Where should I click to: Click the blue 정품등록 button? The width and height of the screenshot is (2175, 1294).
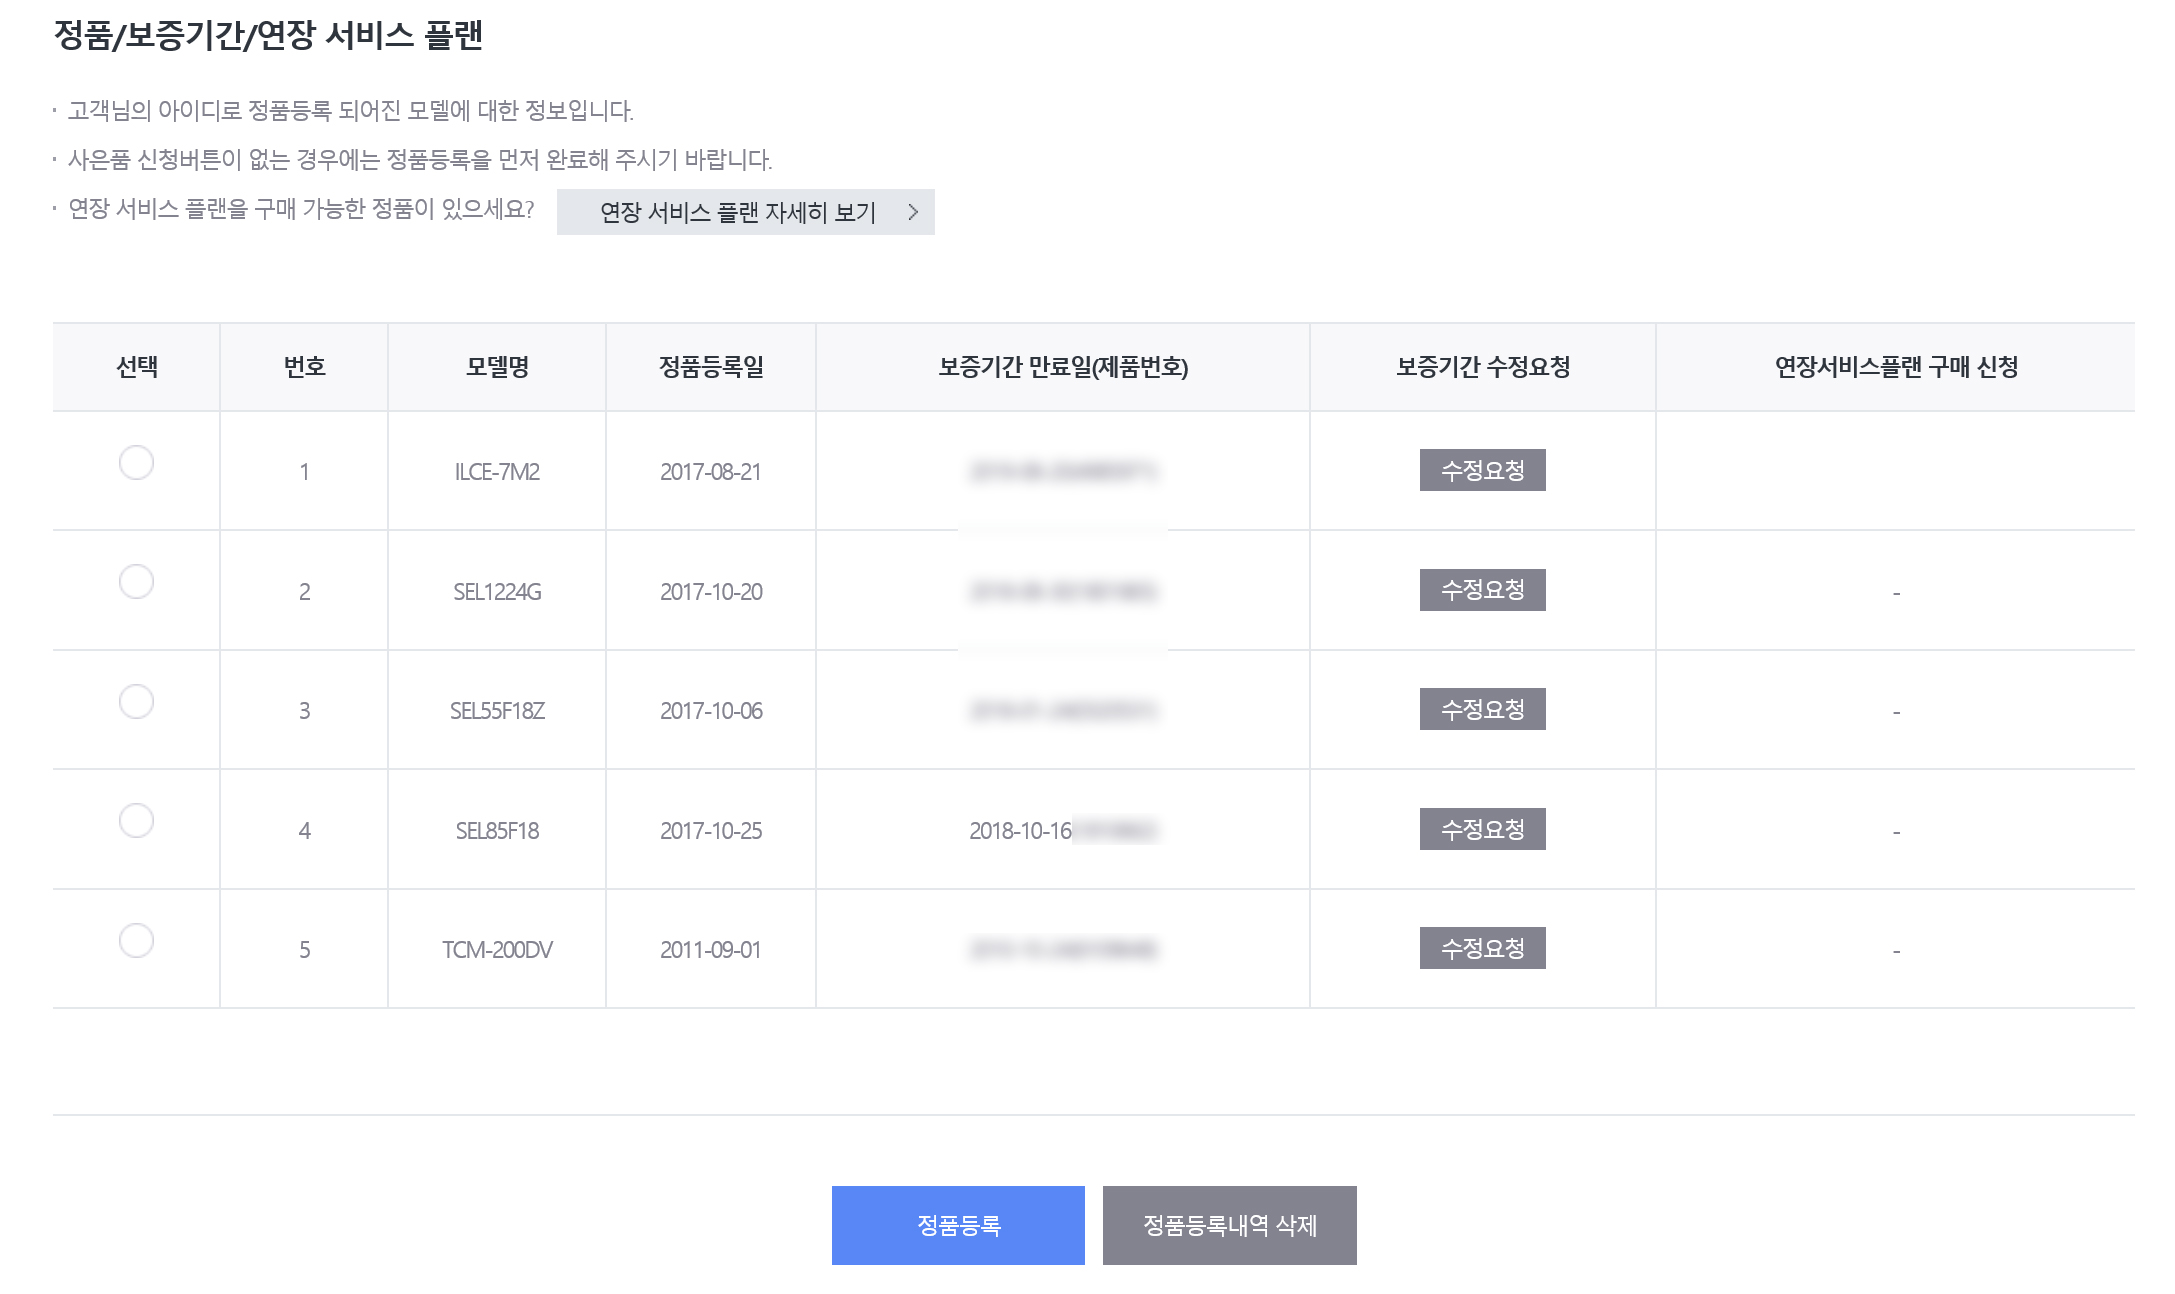coord(957,1225)
